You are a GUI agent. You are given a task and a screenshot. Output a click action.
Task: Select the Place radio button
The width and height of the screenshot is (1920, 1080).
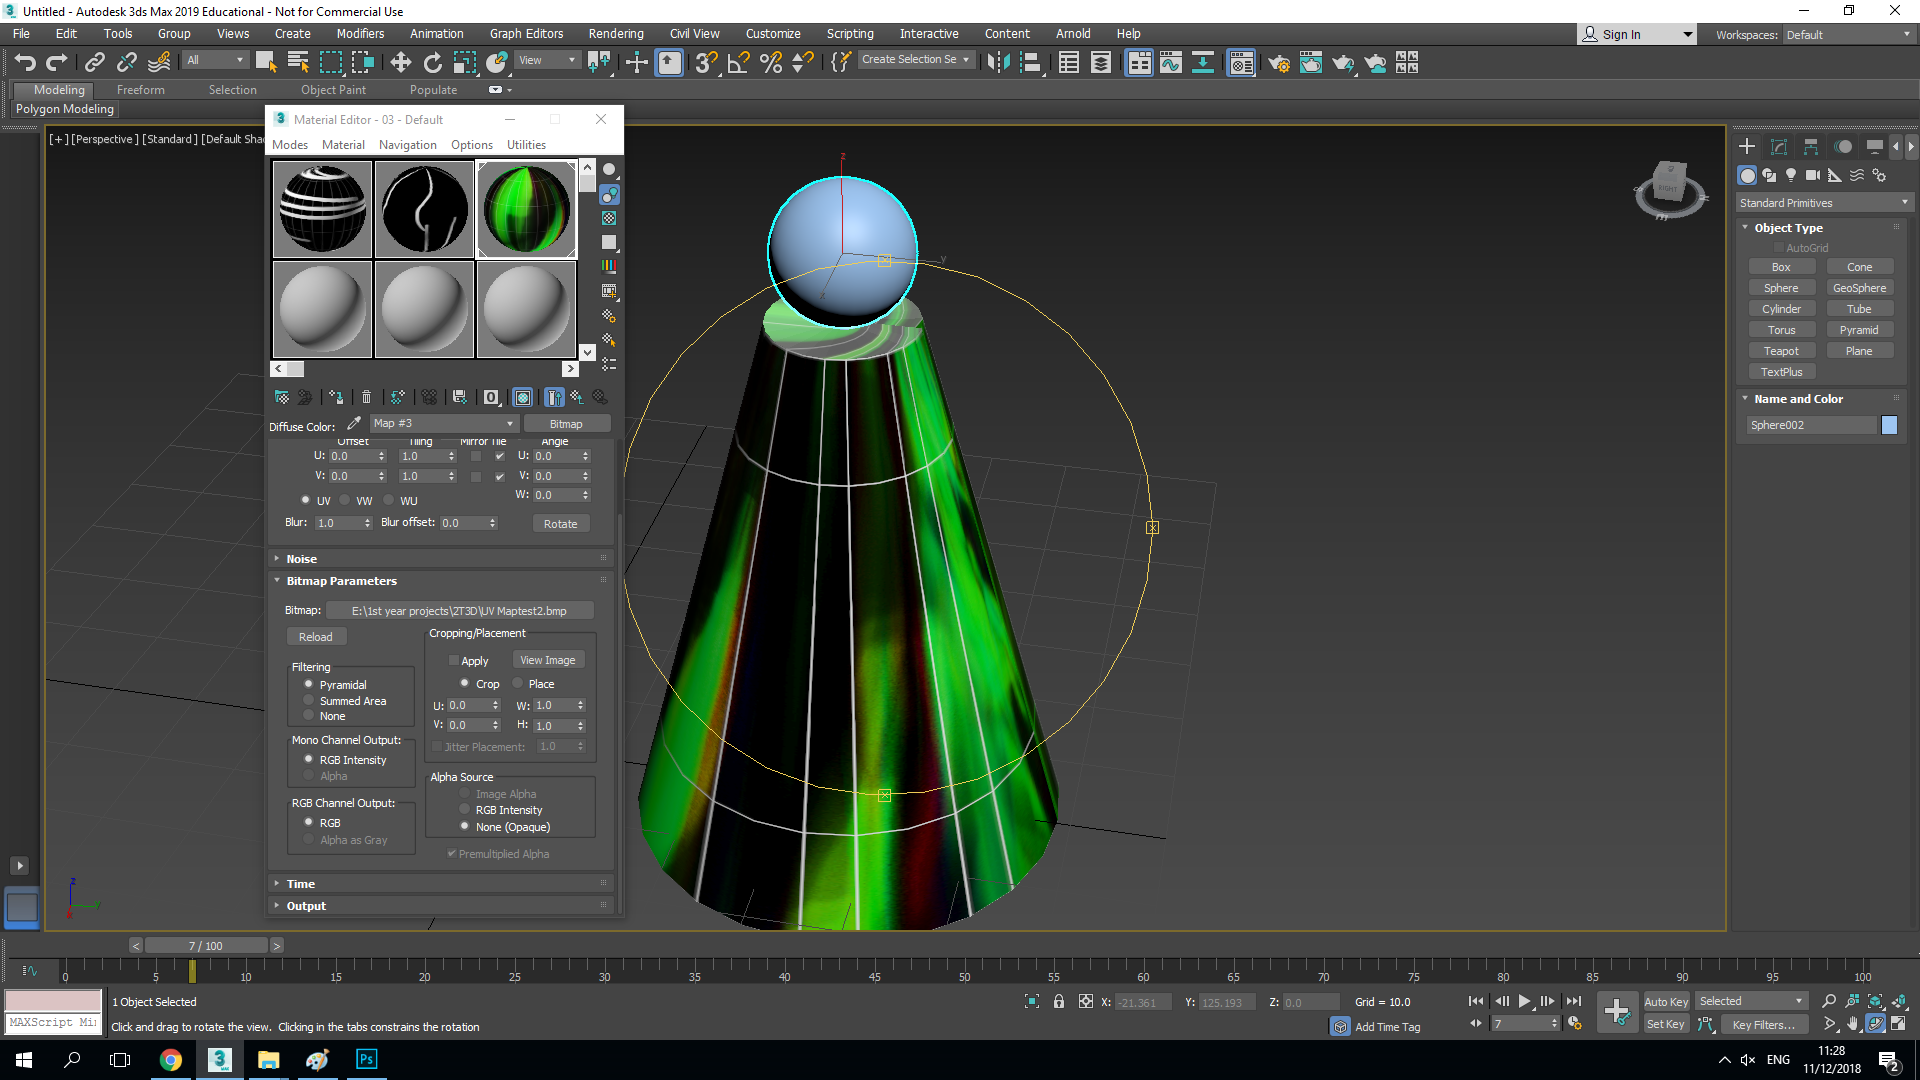tap(518, 684)
